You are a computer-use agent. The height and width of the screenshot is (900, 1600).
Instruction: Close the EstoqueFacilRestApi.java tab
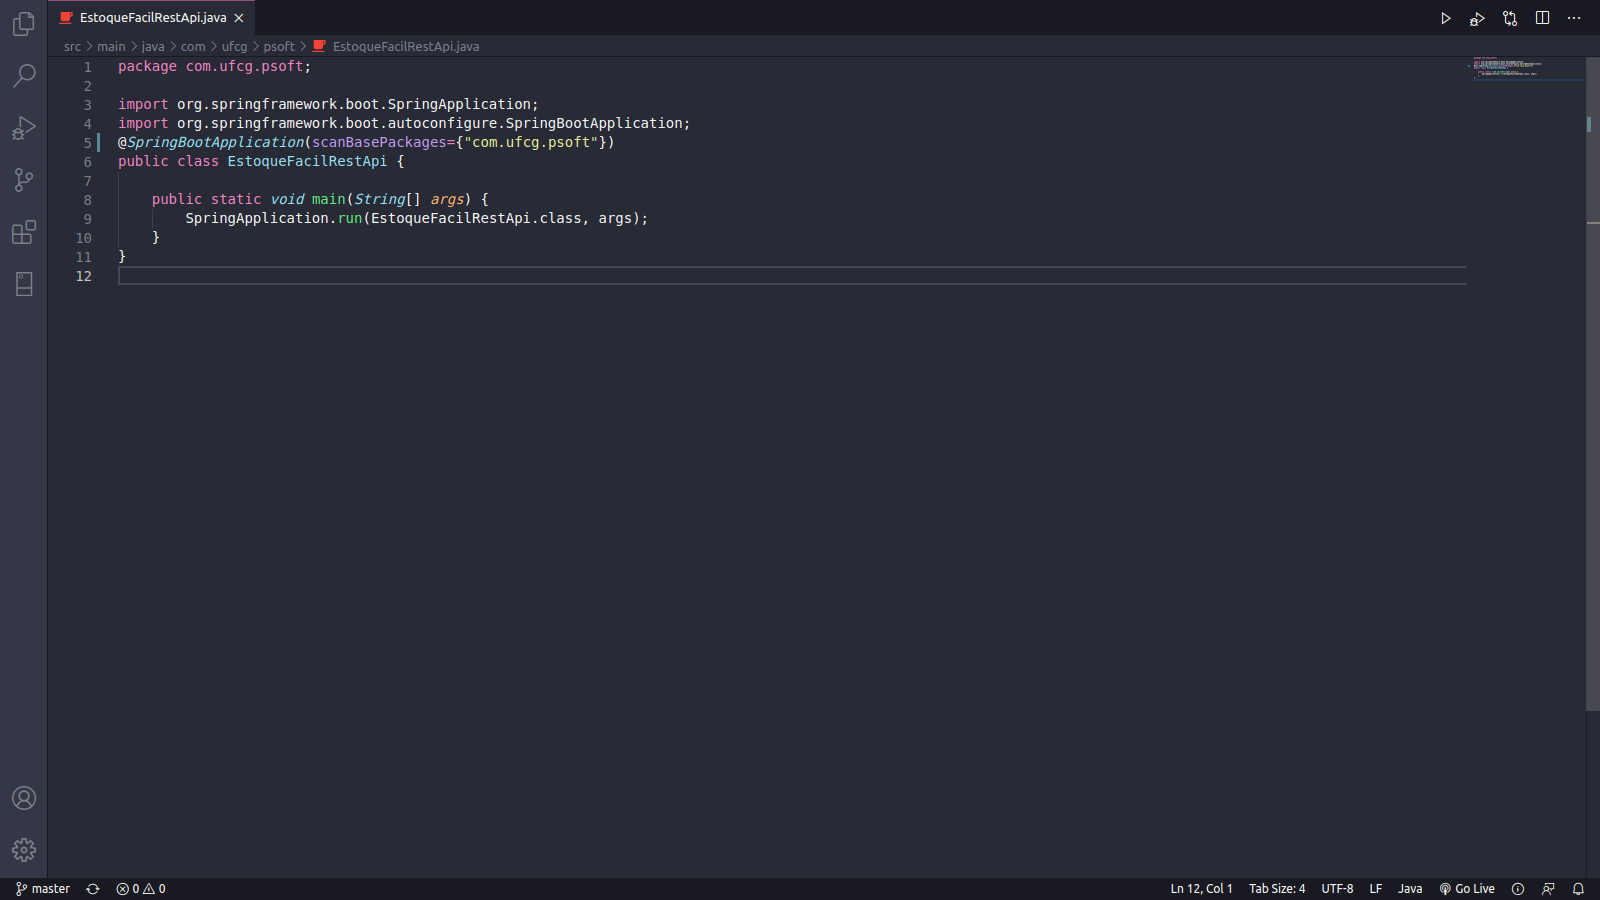[x=239, y=18]
